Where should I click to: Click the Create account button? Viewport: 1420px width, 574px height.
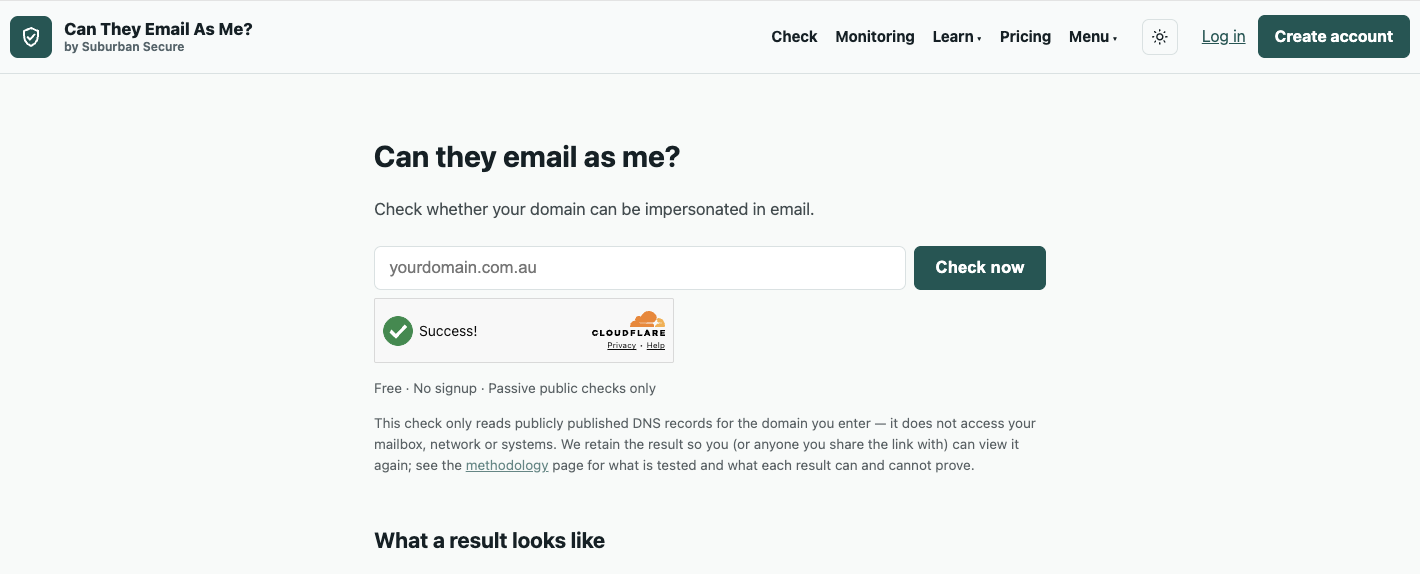1334,37
